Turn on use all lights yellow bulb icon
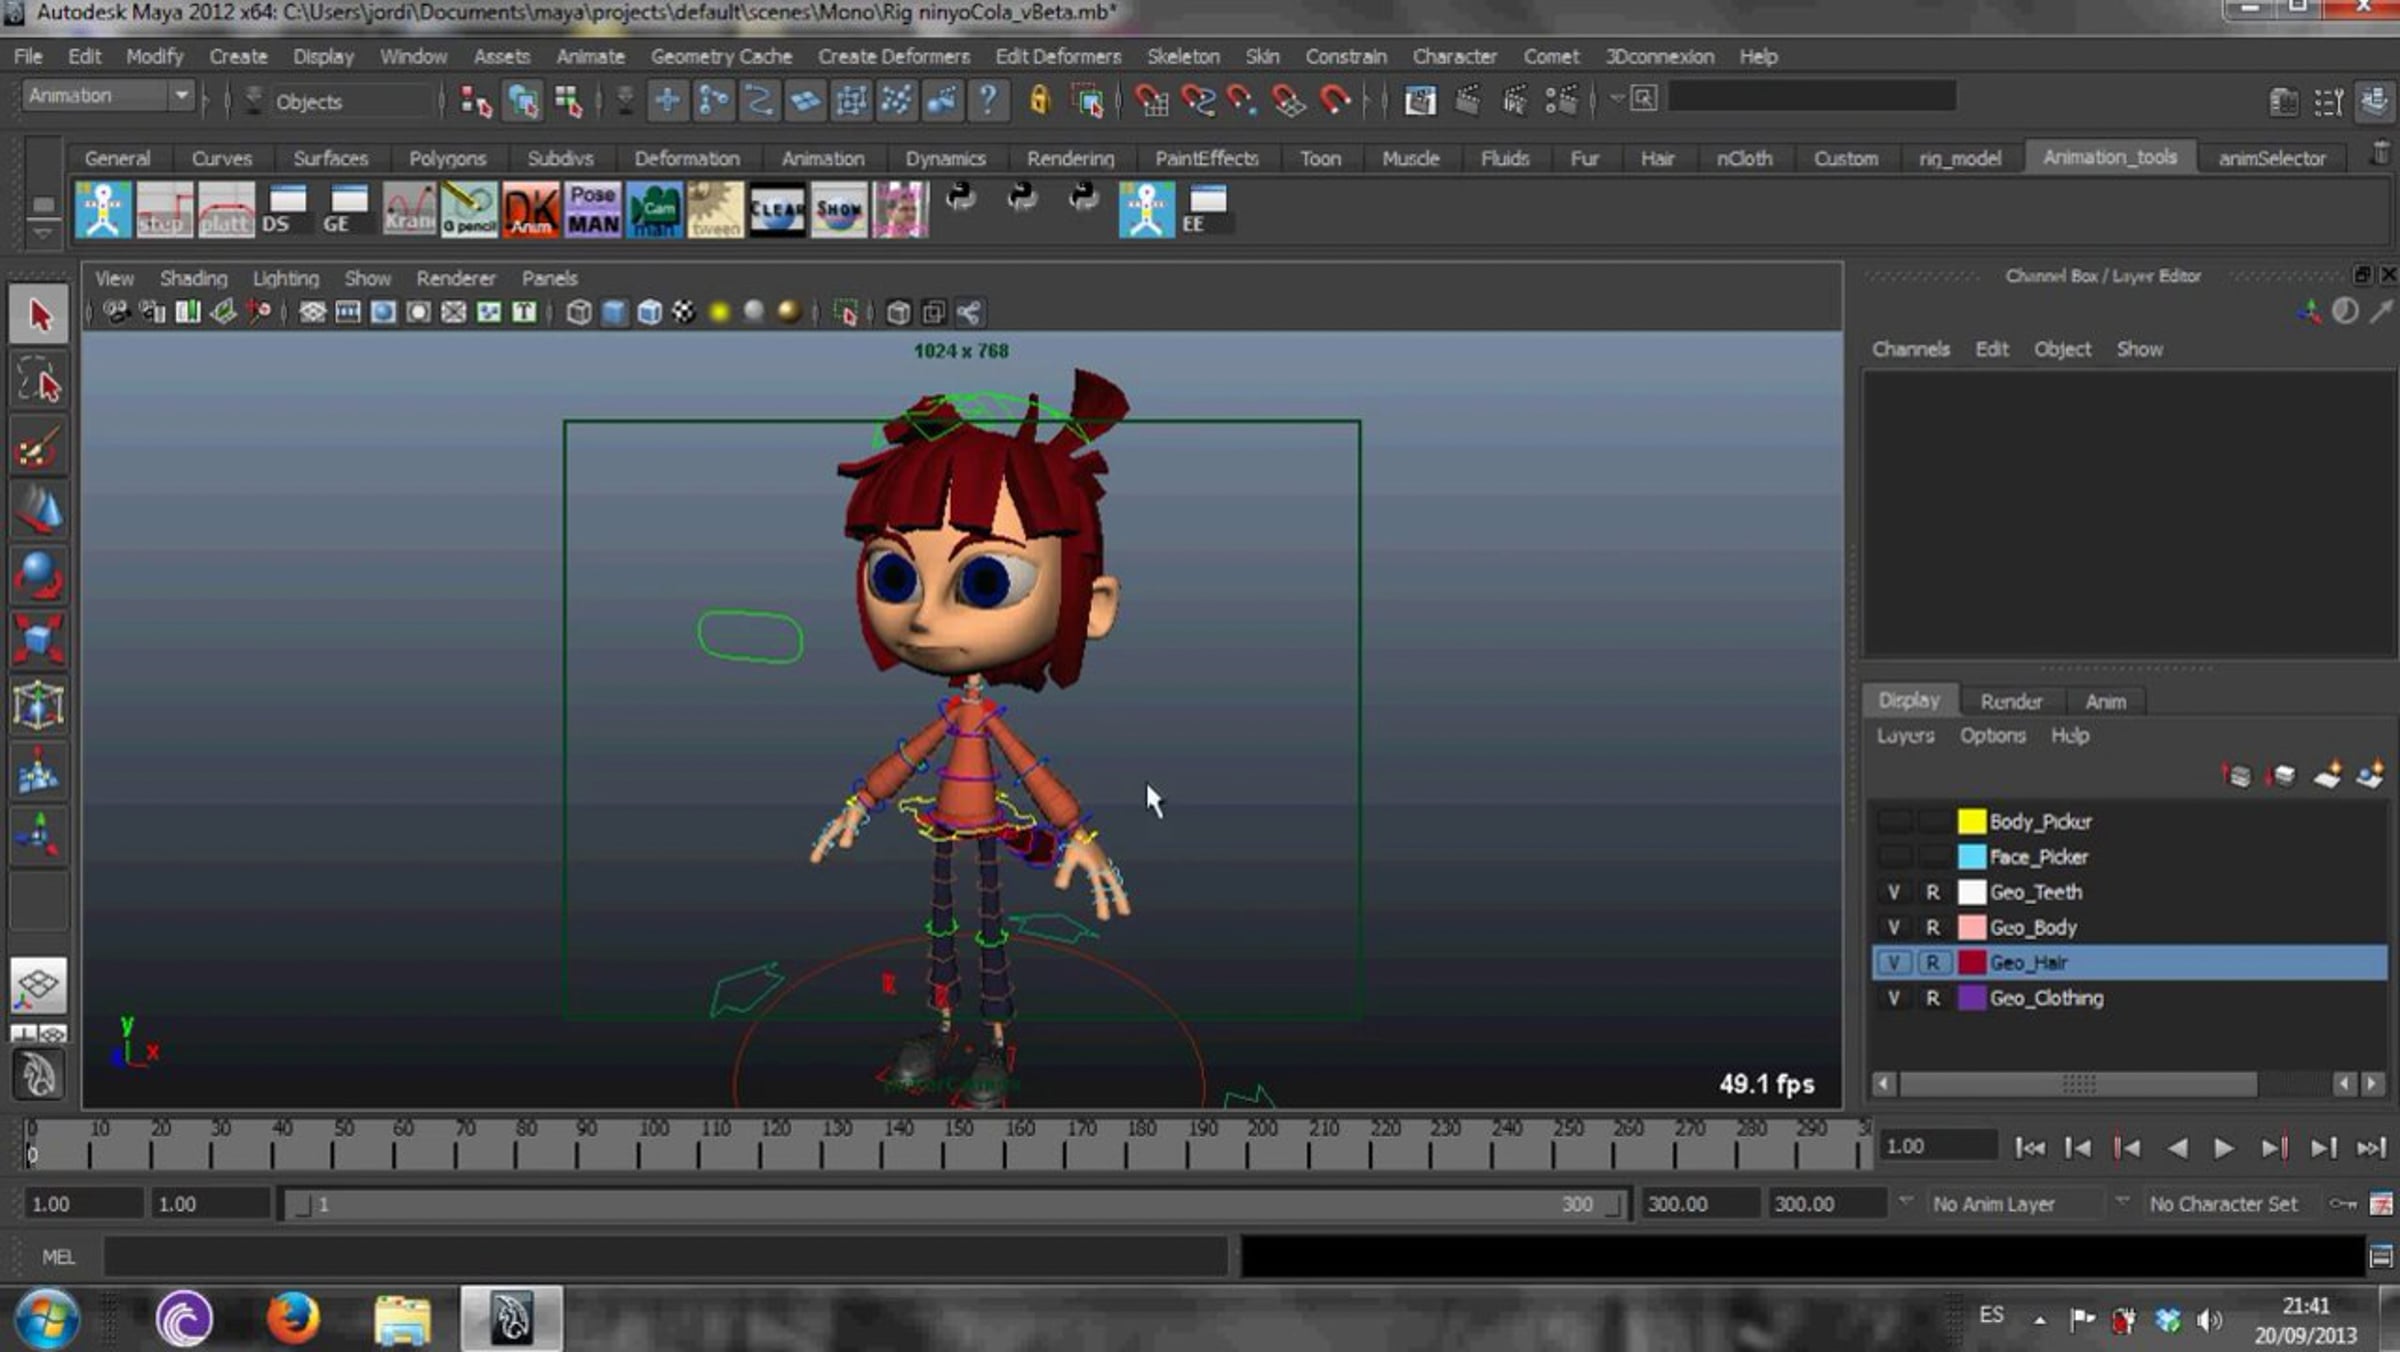Screen dimensions: 2400x1352 tap(719, 313)
